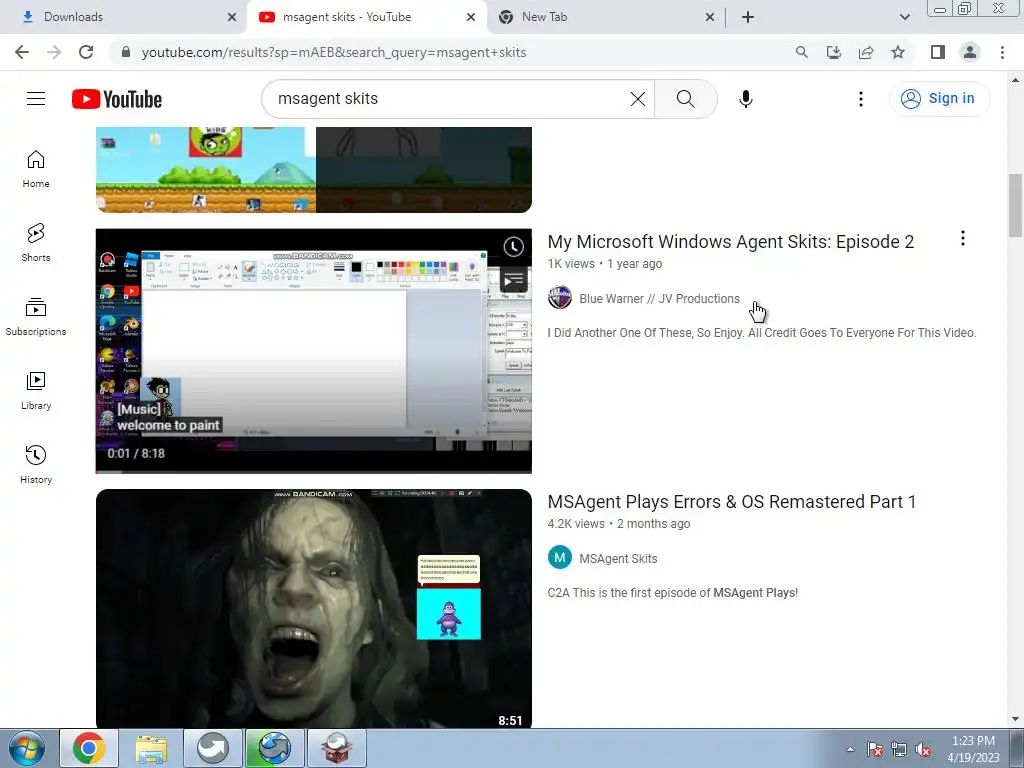Open Subscriptions from the sidebar
The width and height of the screenshot is (1024, 768).
tap(36, 317)
